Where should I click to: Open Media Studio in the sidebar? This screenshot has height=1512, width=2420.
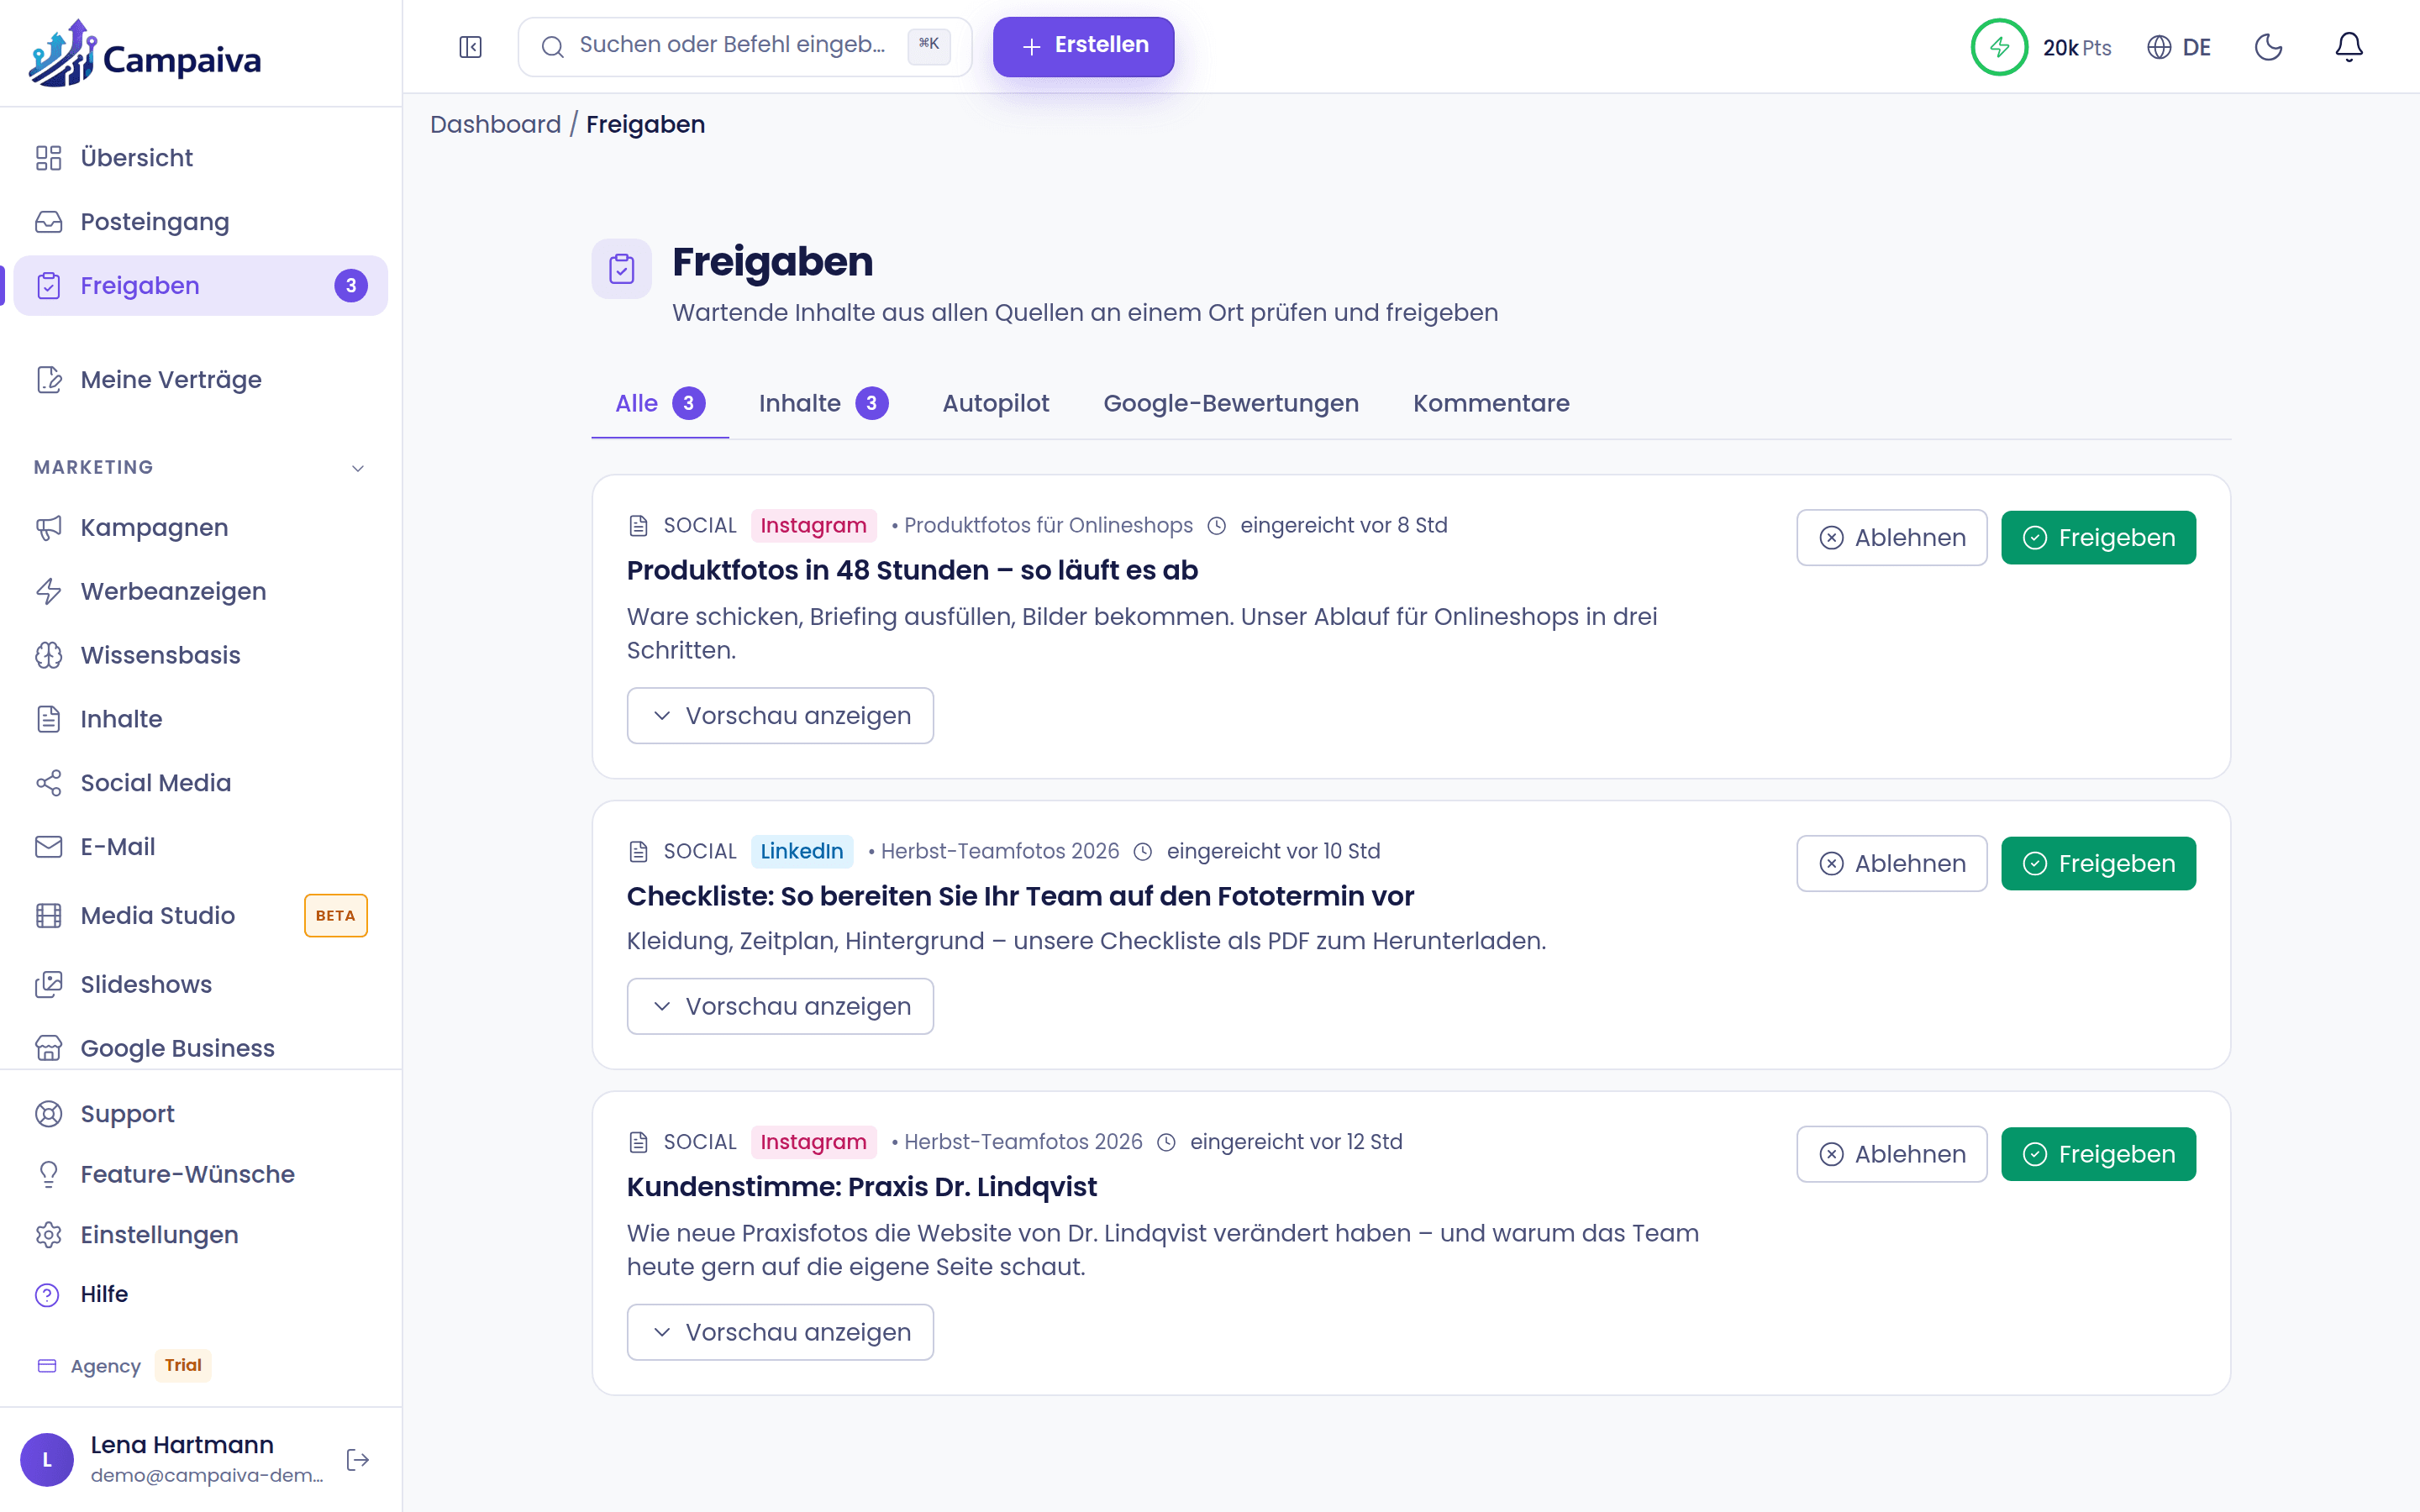[201, 915]
